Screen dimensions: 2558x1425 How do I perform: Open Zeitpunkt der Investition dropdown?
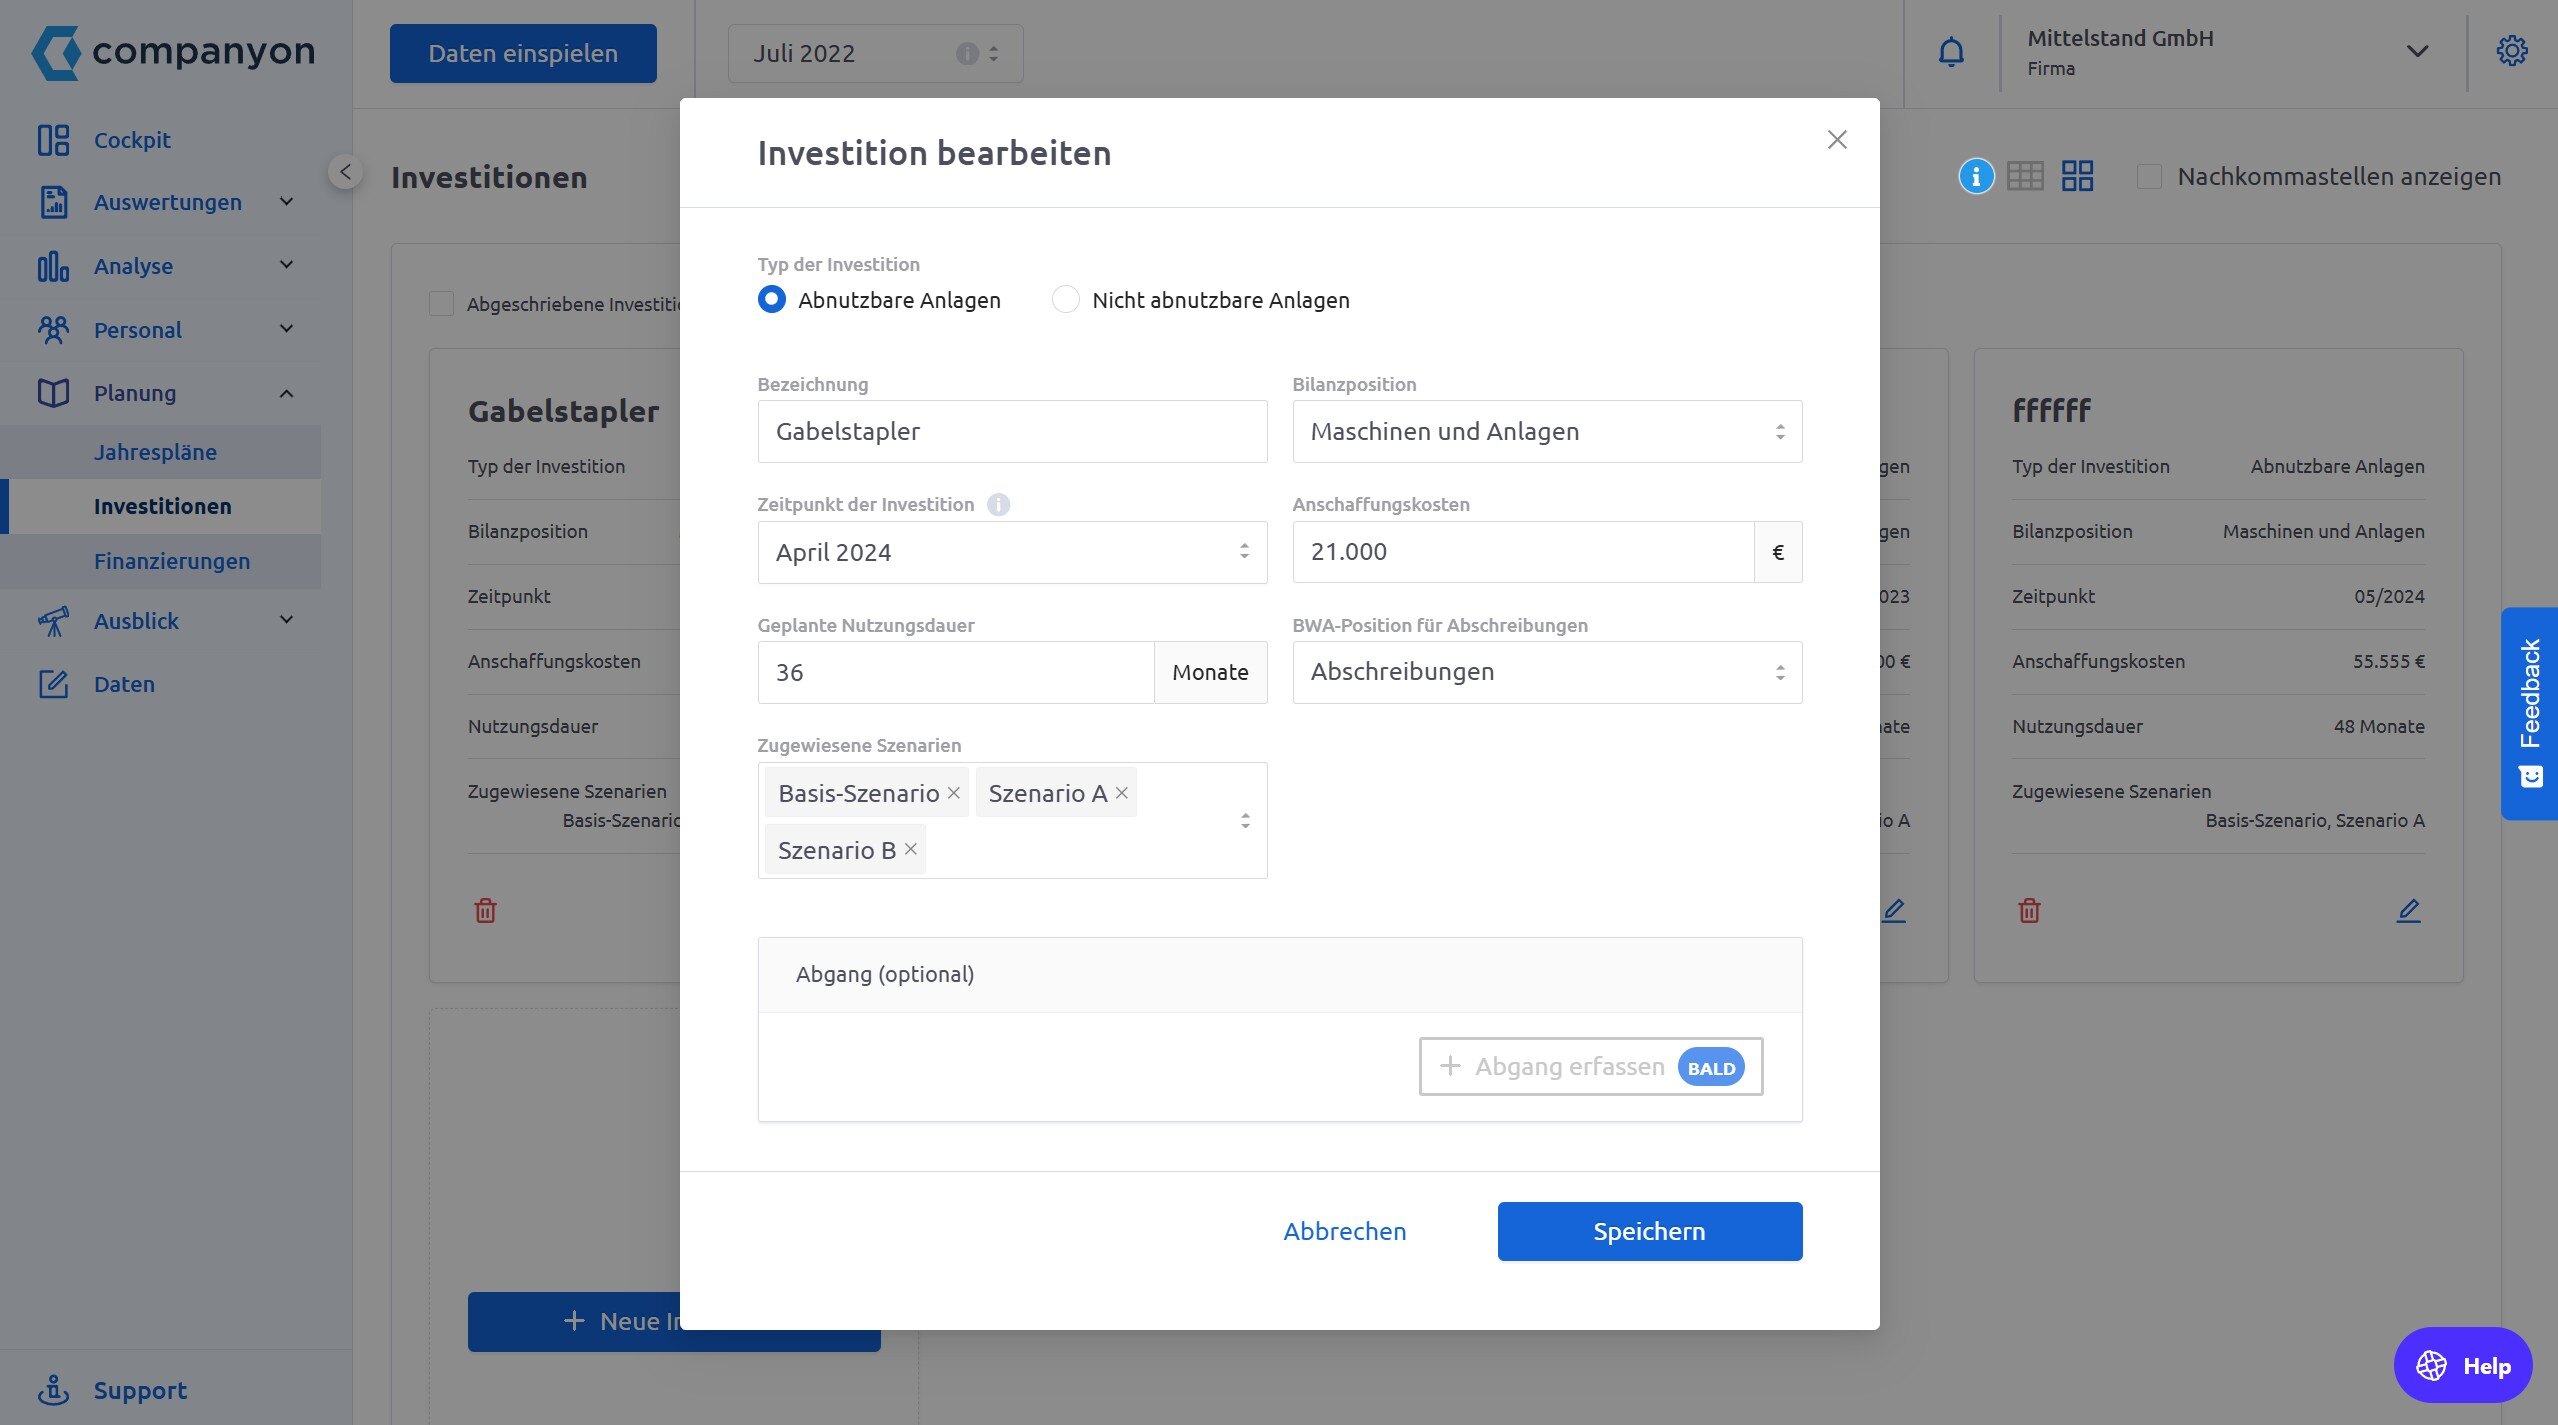[1012, 552]
